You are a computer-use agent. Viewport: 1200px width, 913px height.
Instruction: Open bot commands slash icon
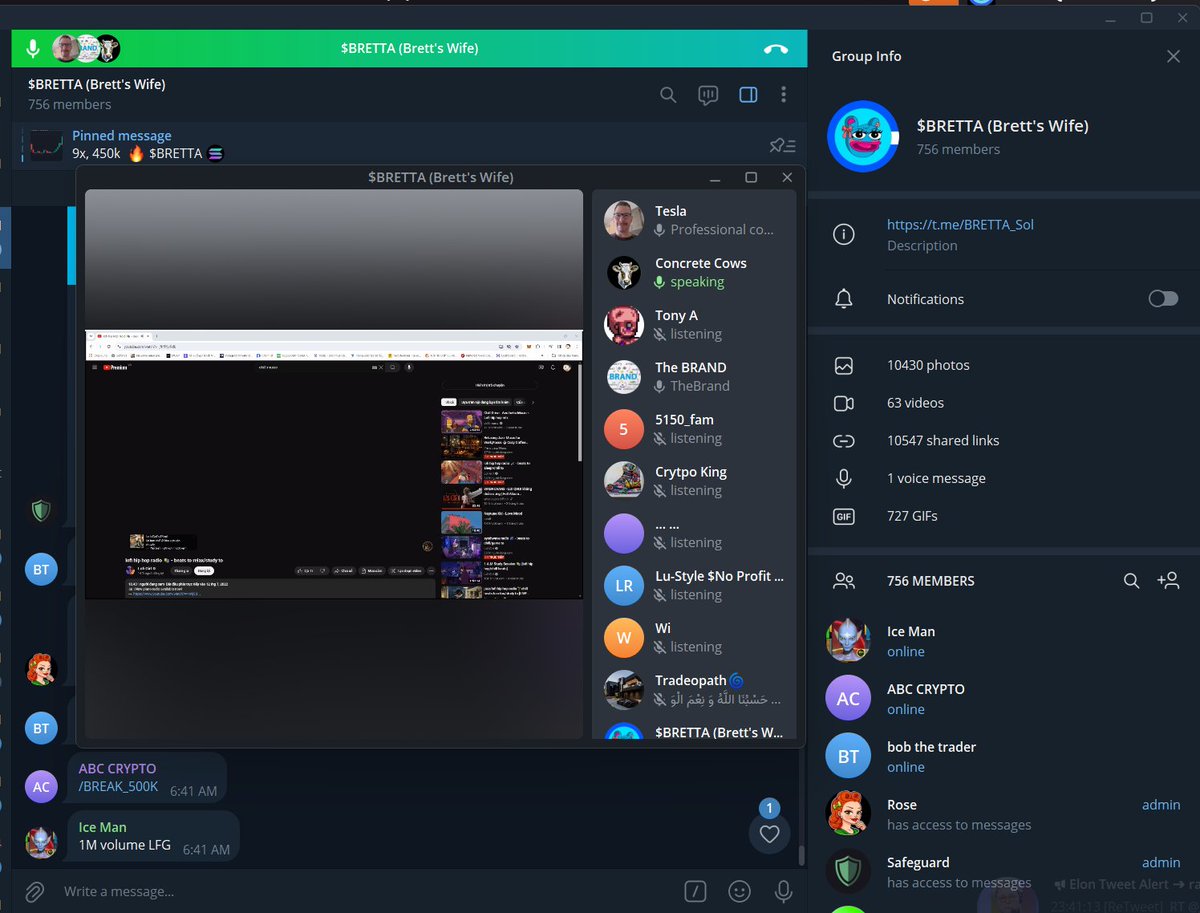[x=696, y=891]
